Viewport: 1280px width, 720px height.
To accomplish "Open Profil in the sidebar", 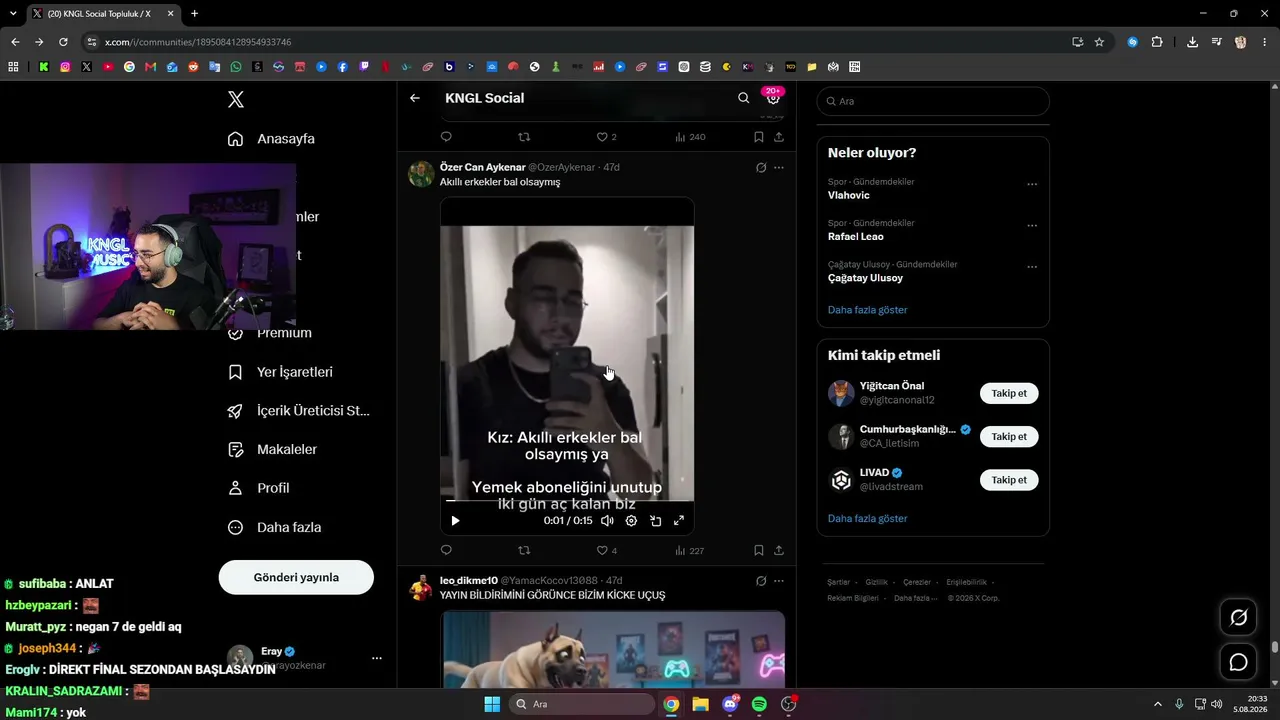I will [259, 488].
